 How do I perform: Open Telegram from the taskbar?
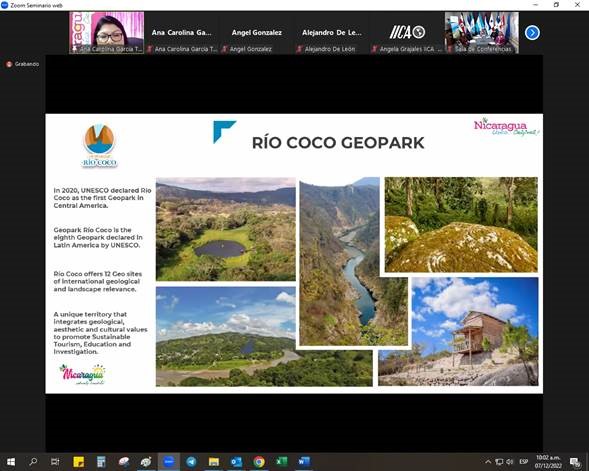click(191, 462)
